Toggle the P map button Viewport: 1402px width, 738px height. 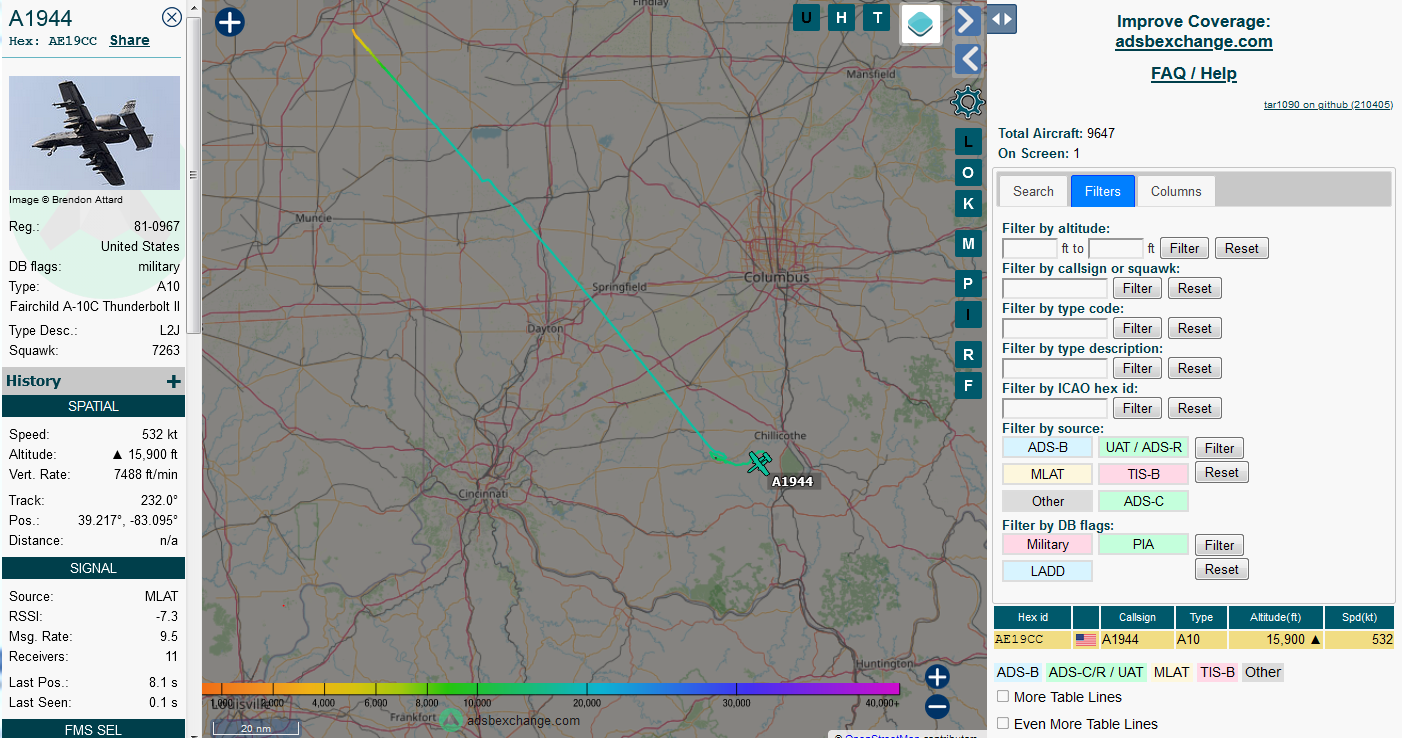pos(968,284)
